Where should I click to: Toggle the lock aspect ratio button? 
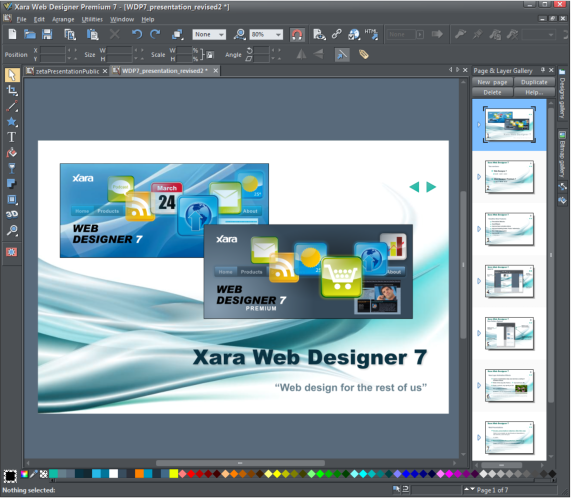(210, 55)
